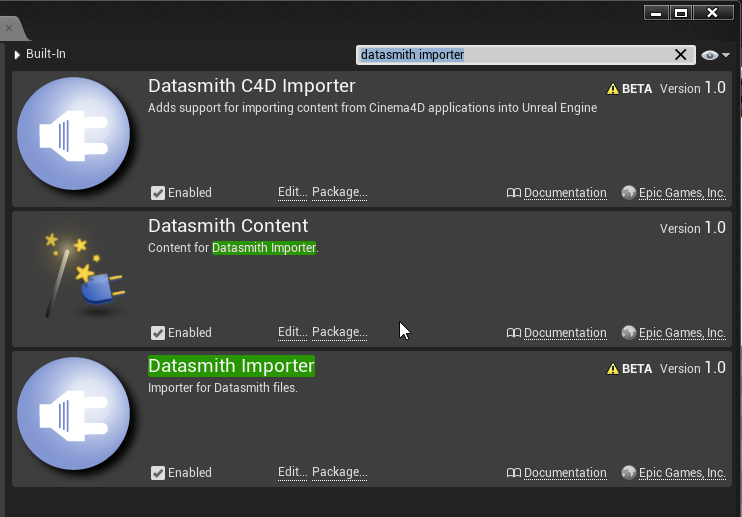Click Version 1.0 of Datasmith Content
The image size is (742, 517).
(692, 228)
